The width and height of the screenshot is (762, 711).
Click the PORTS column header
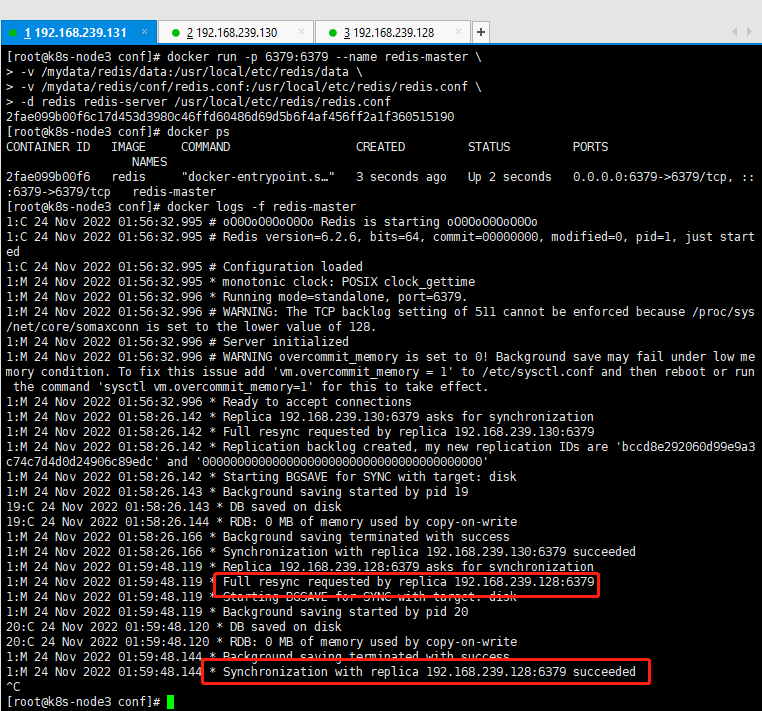click(x=590, y=147)
